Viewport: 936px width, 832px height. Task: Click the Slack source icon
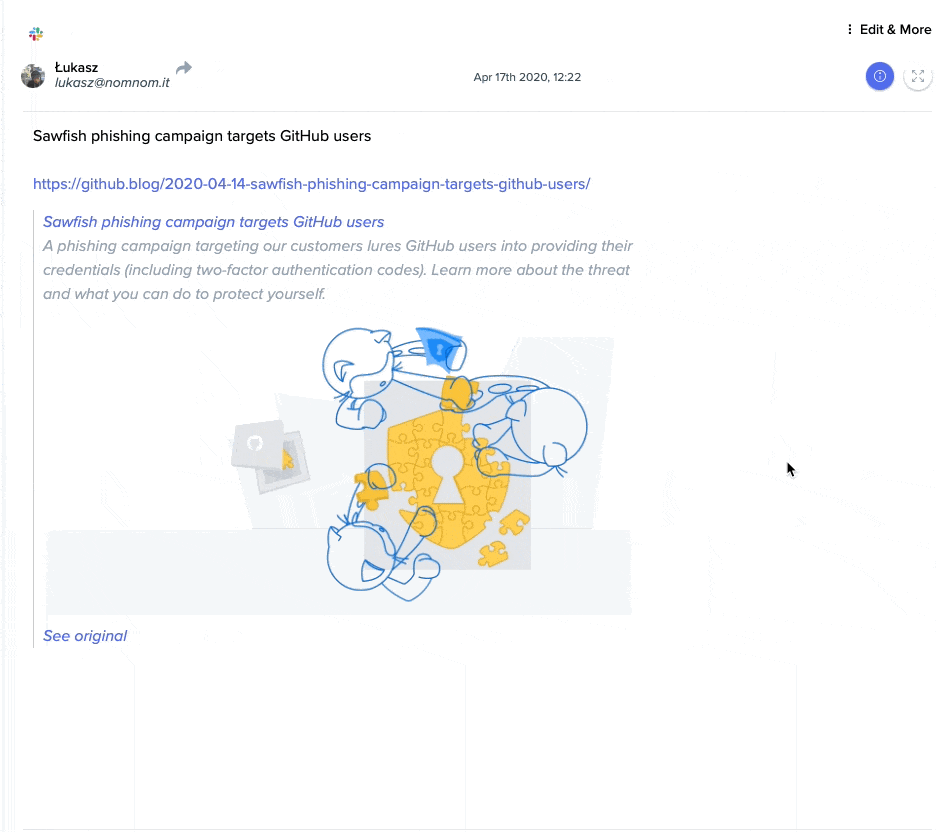(x=36, y=33)
